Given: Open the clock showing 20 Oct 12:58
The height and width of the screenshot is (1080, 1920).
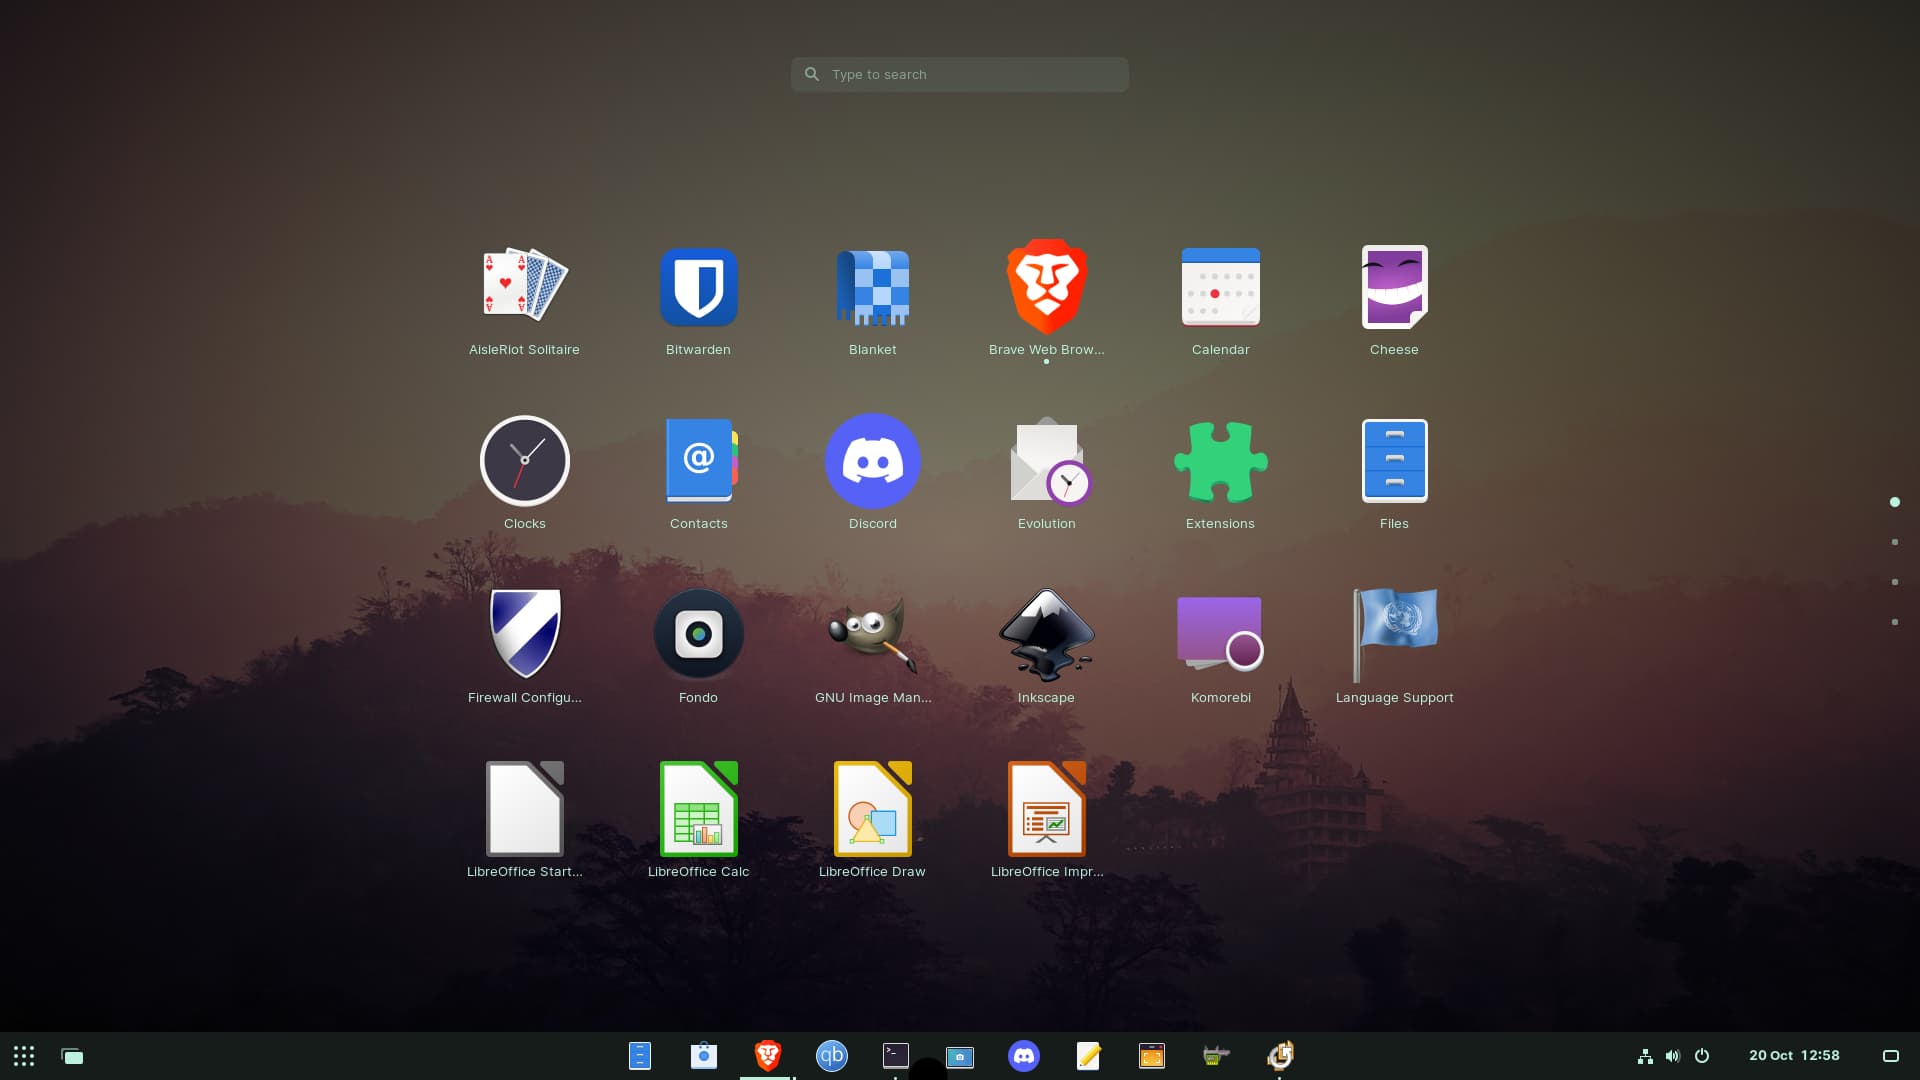Looking at the screenshot, I should [x=1794, y=1056].
